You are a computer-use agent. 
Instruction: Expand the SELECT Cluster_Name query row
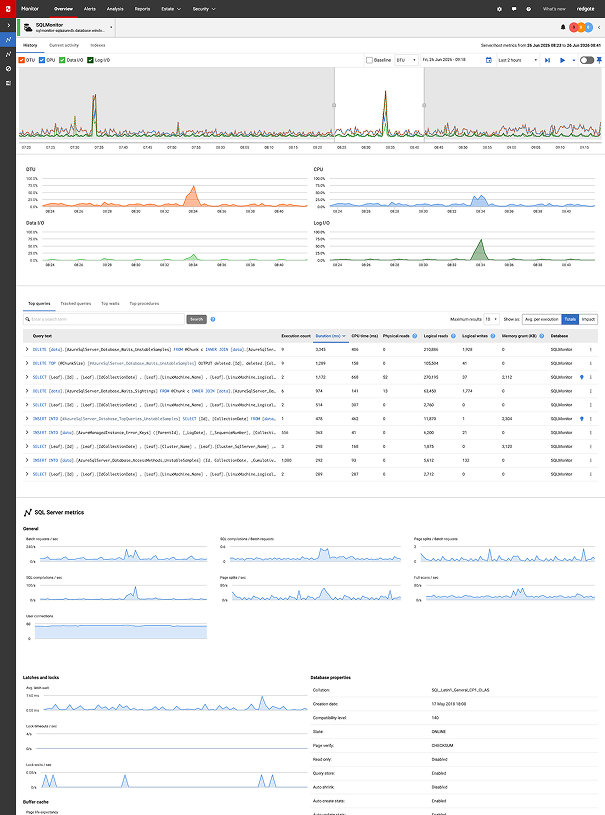[x=27, y=446]
